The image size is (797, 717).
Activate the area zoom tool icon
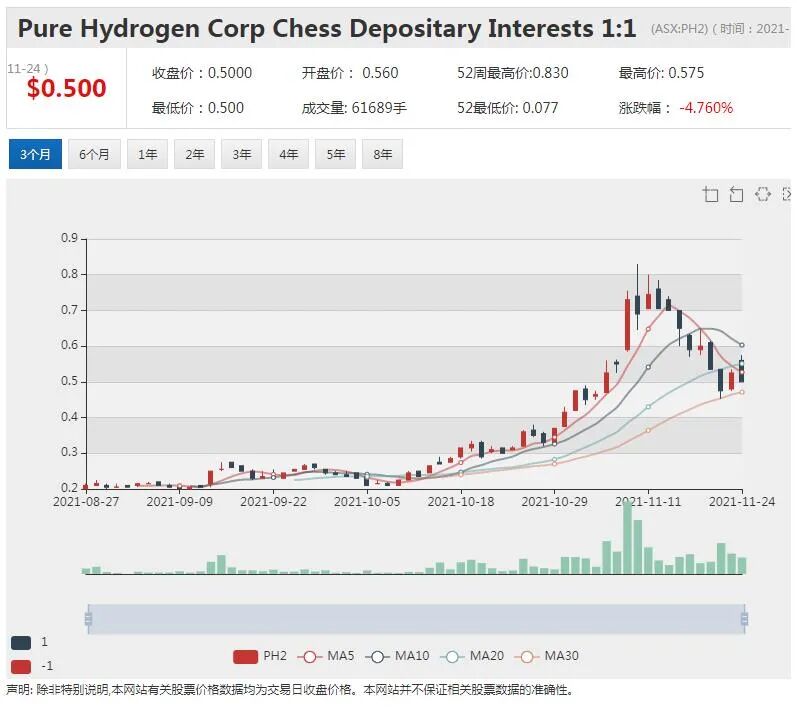point(710,194)
